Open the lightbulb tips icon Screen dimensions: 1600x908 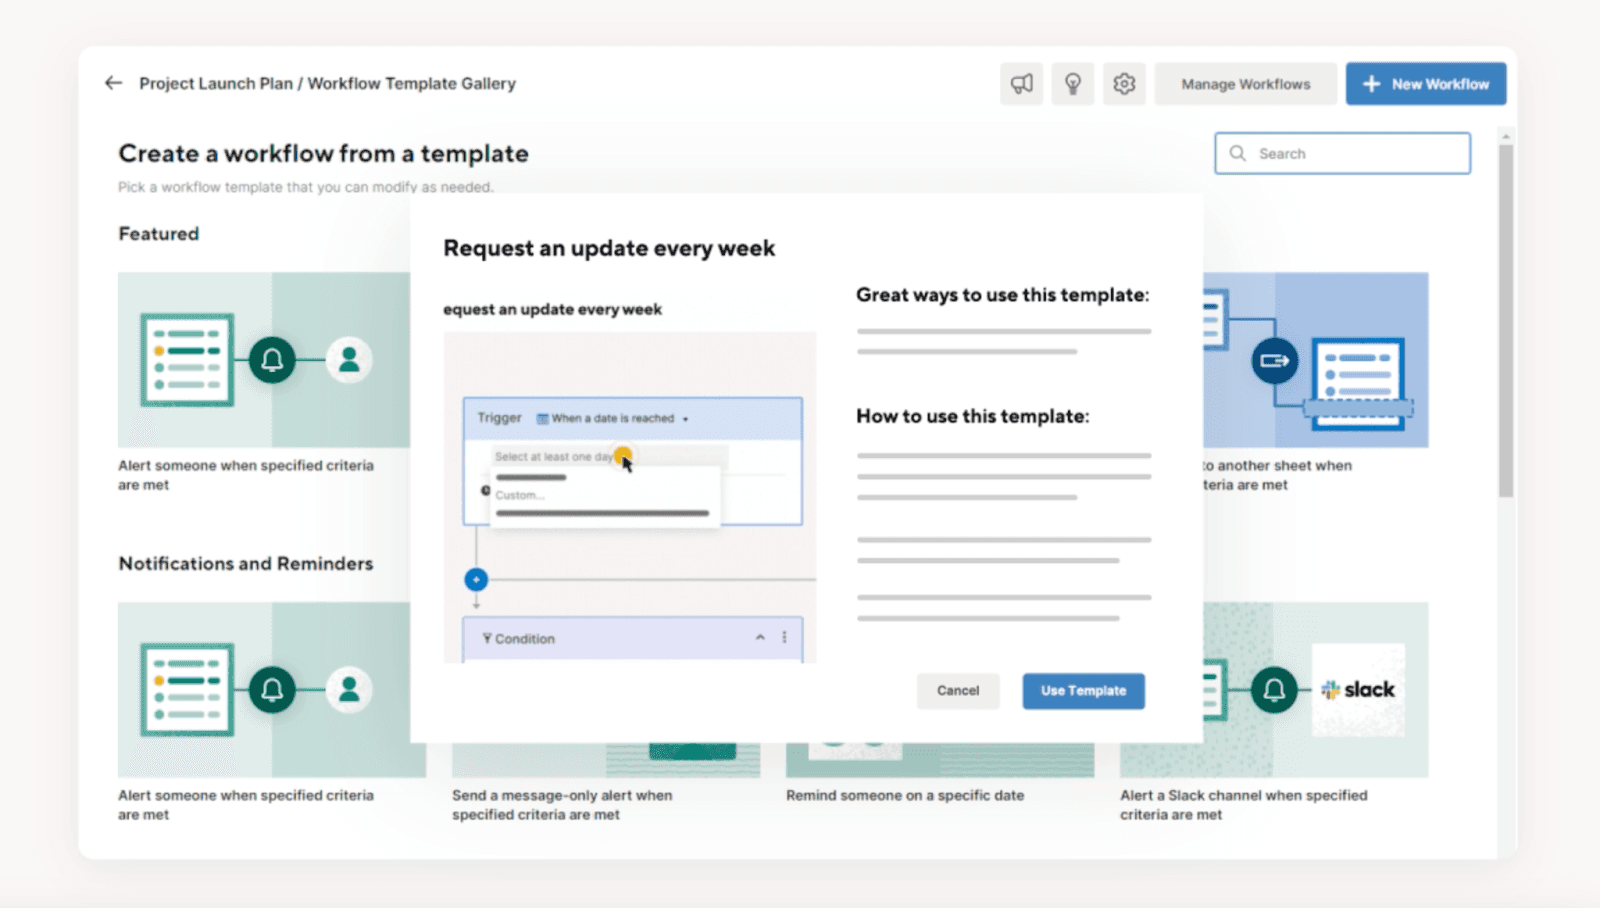click(x=1073, y=84)
